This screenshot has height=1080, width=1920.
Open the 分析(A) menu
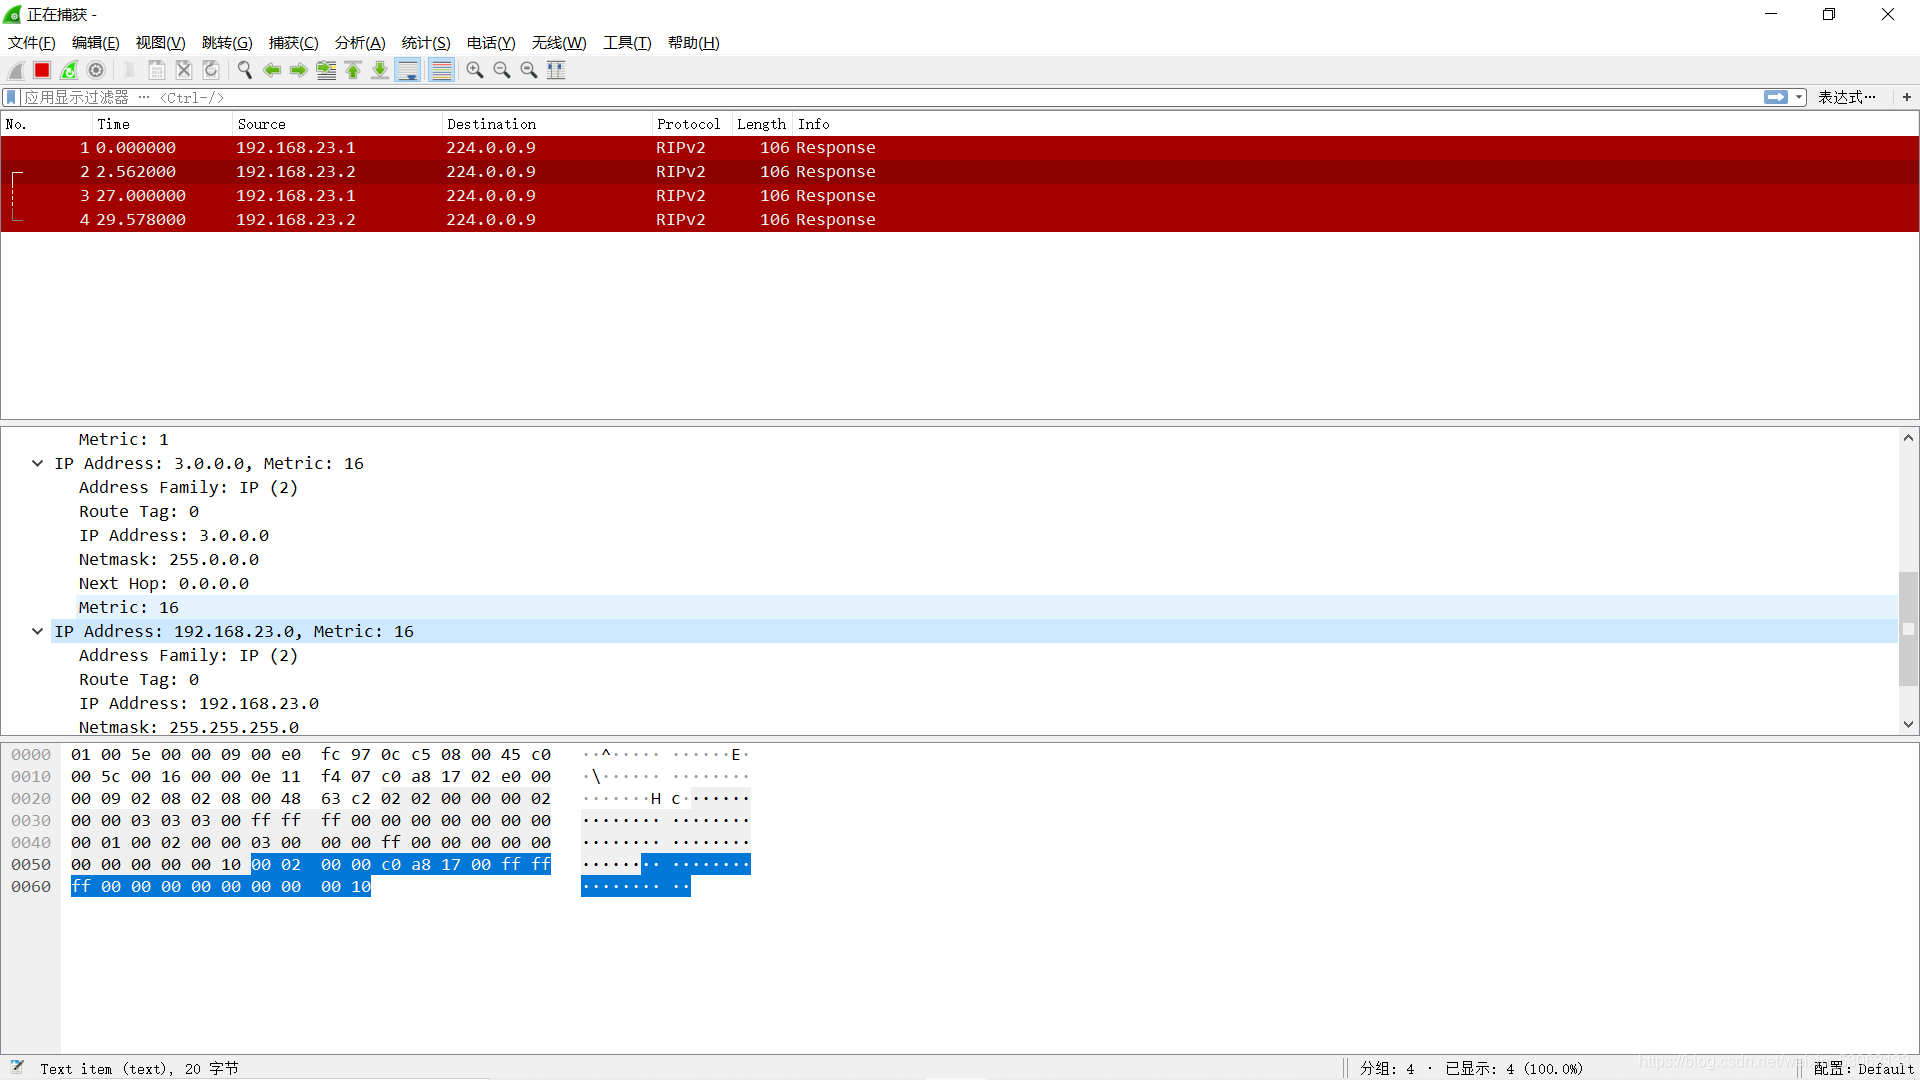click(x=360, y=43)
